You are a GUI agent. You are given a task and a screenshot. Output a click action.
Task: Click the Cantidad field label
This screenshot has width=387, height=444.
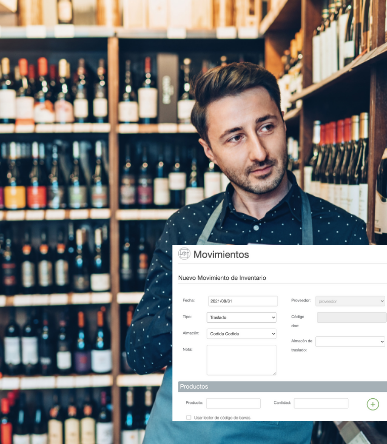pyautogui.click(x=282, y=403)
